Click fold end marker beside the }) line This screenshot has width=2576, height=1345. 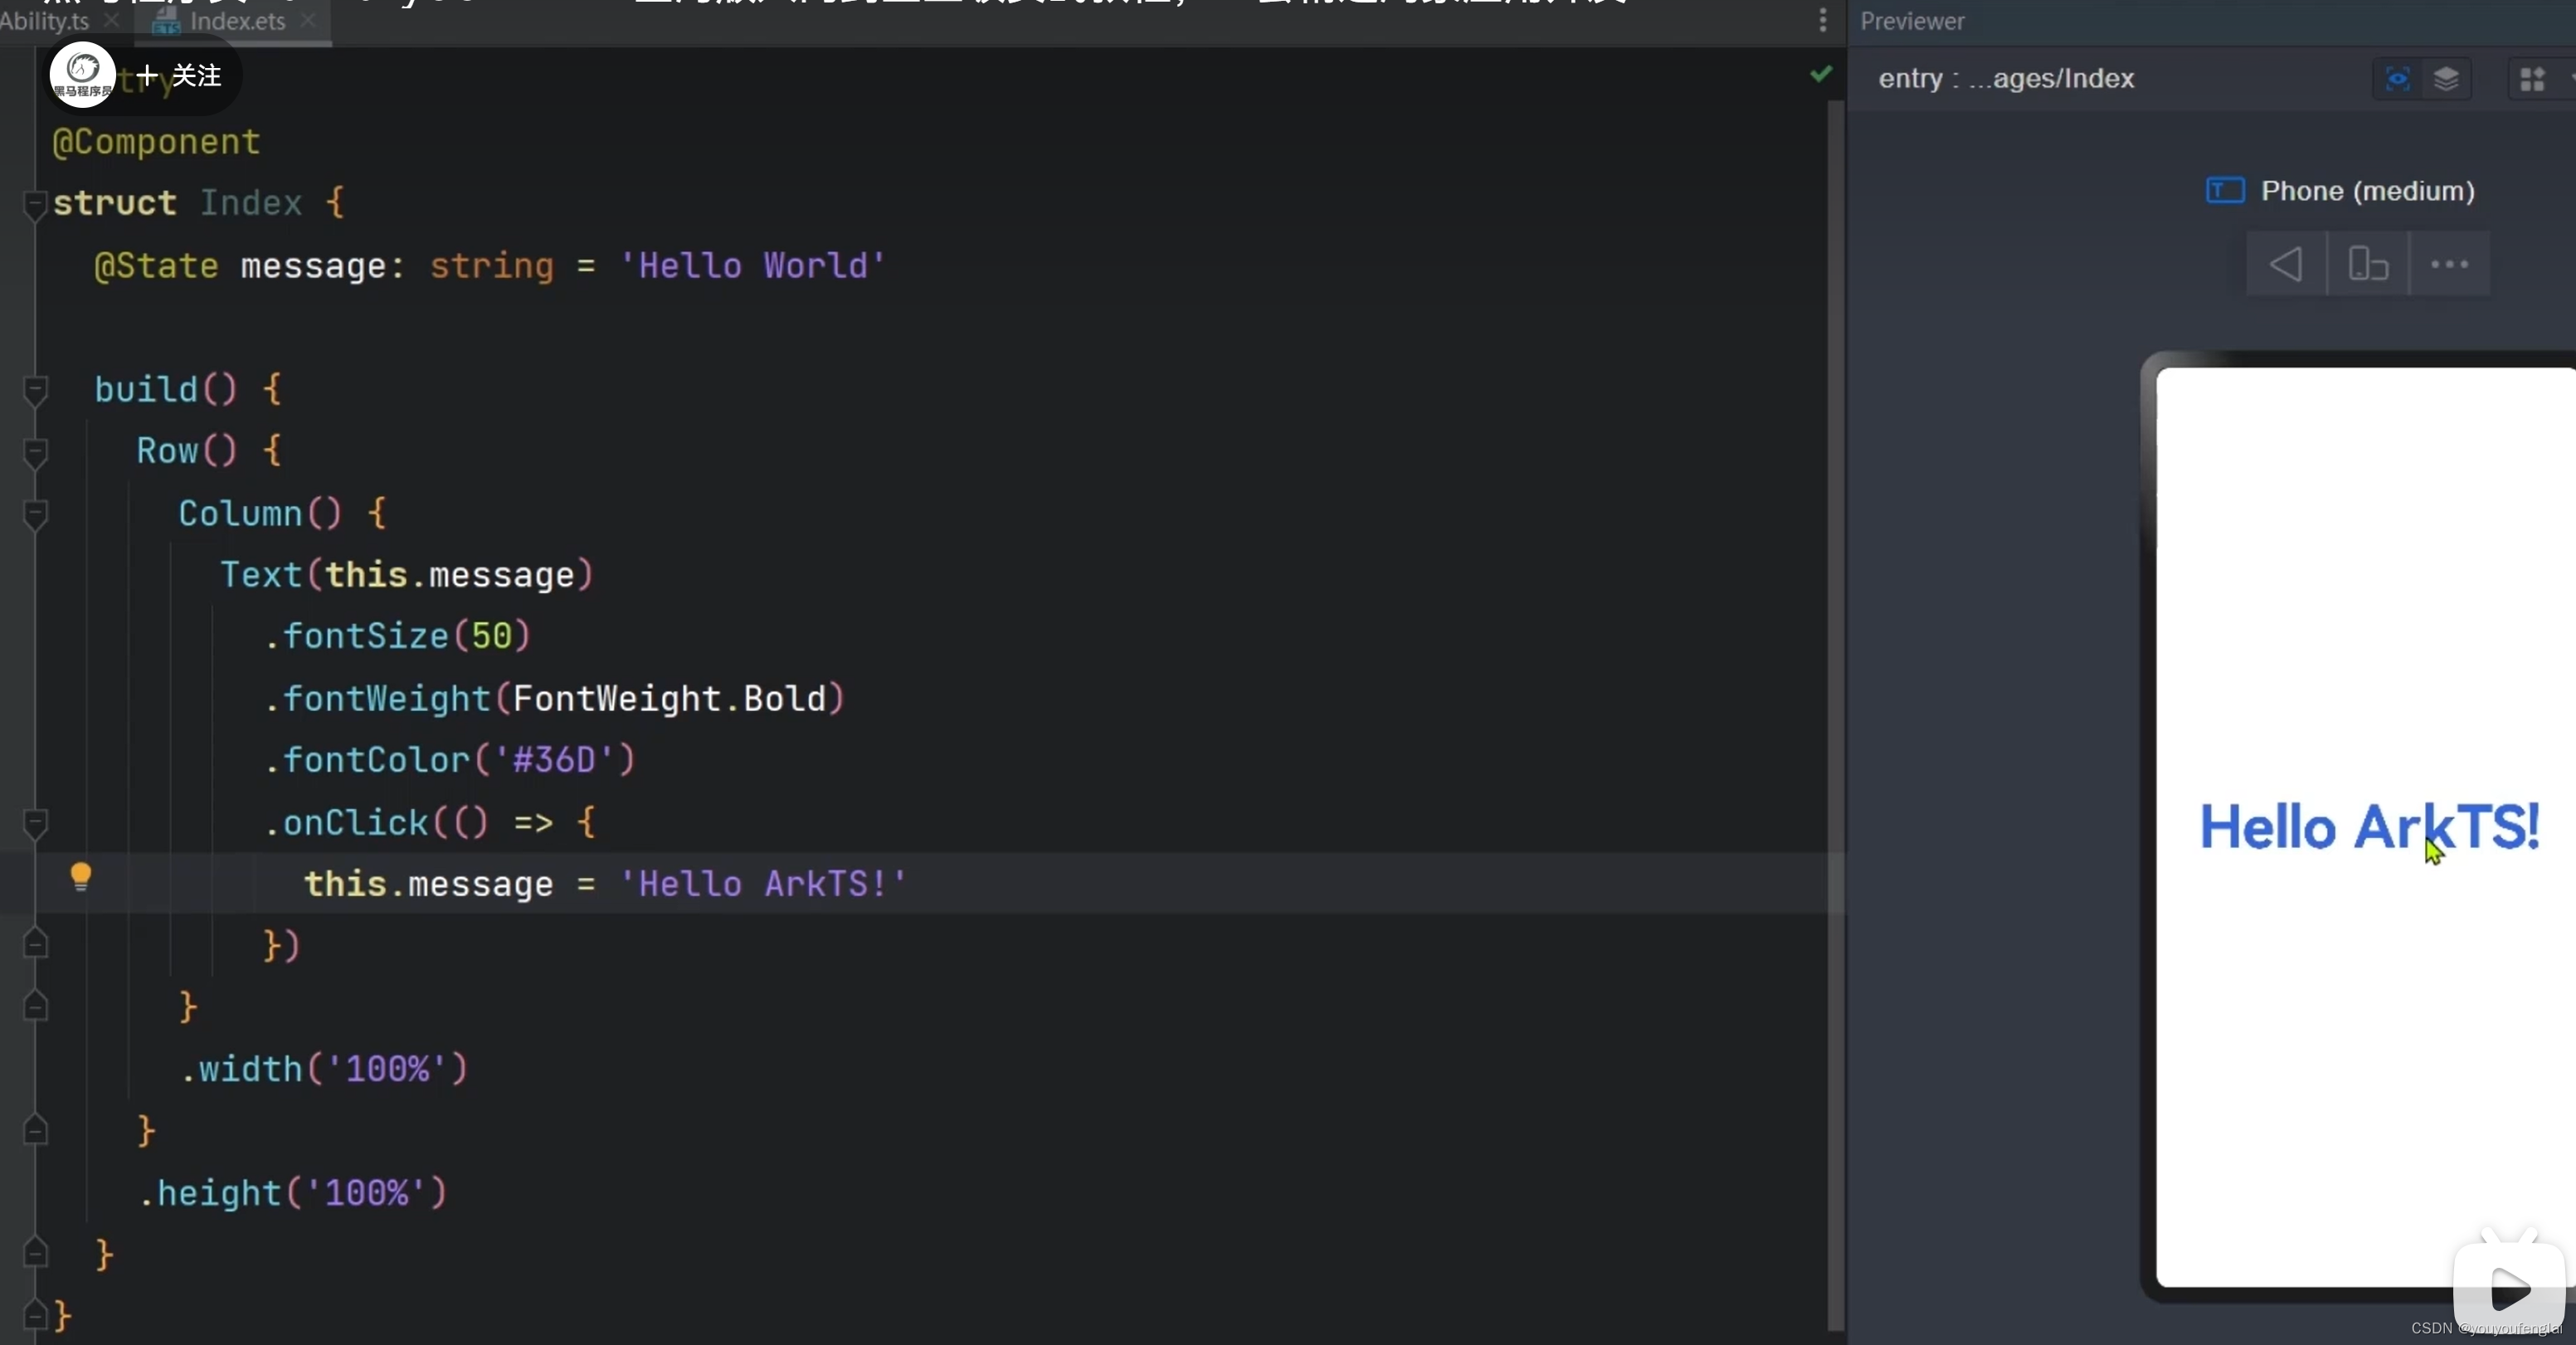35,944
